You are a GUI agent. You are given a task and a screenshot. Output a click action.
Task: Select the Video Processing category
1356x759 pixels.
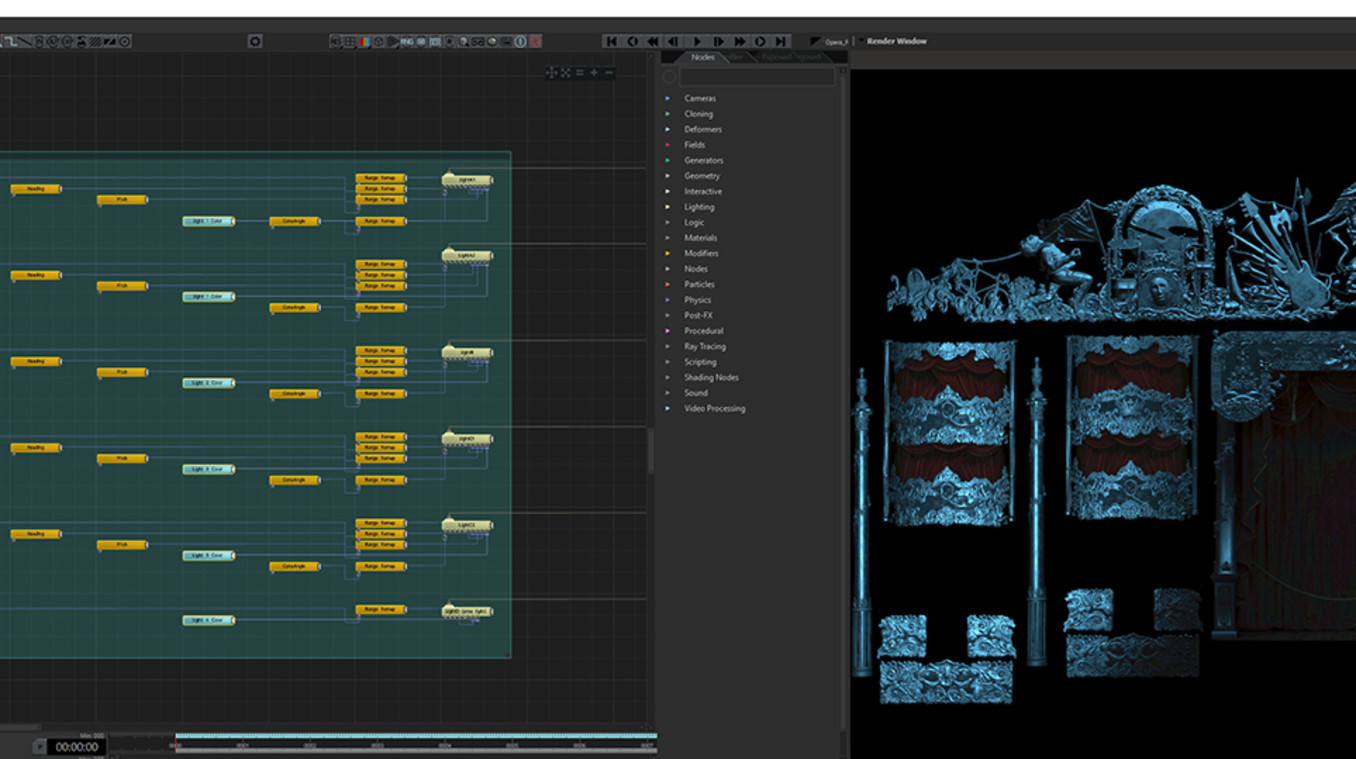pos(714,408)
